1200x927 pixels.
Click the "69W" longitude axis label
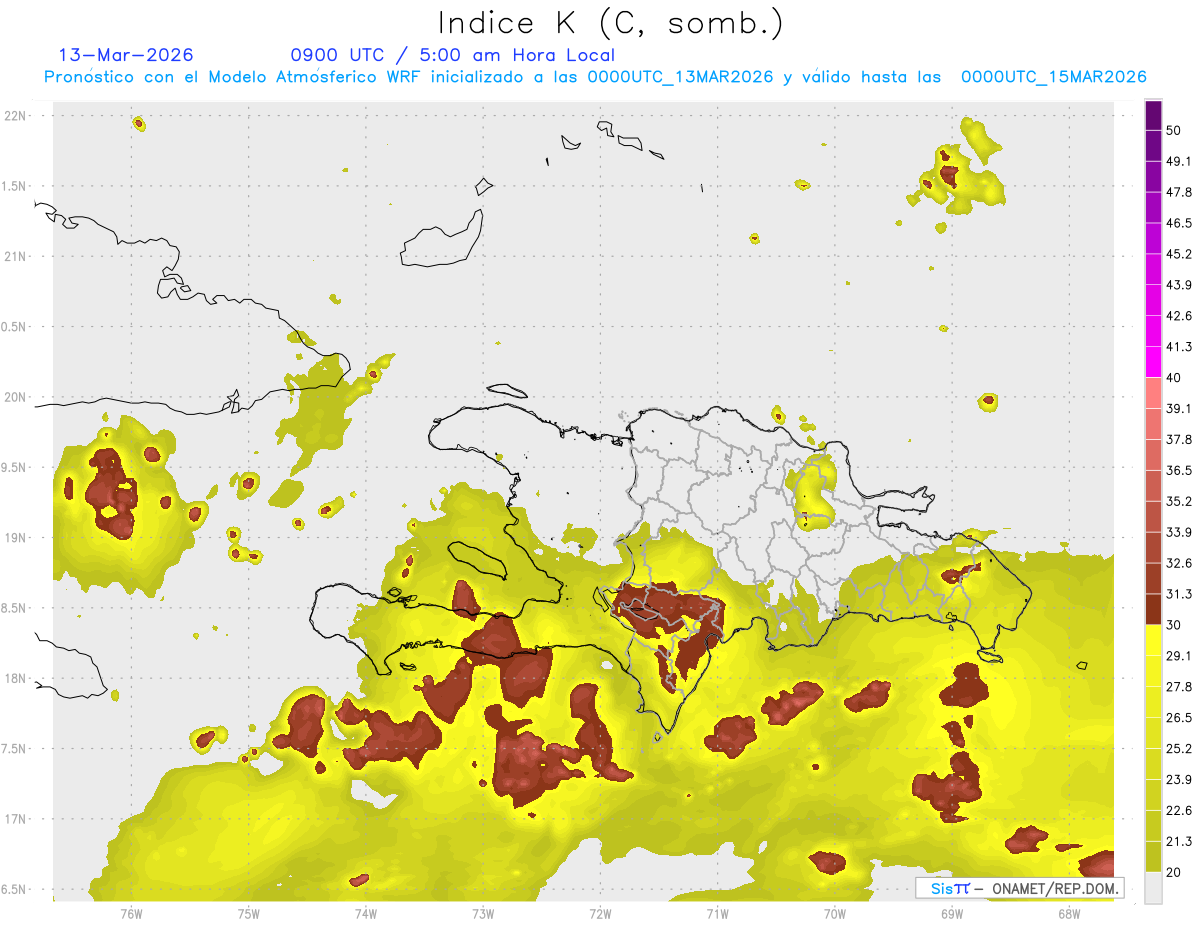pos(952,912)
